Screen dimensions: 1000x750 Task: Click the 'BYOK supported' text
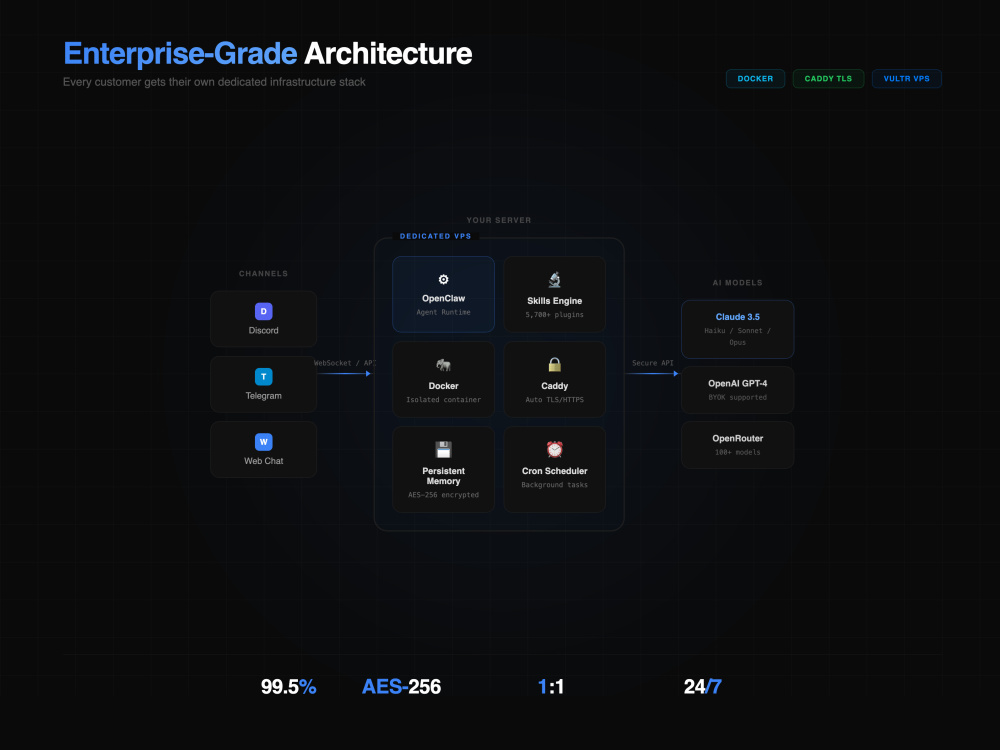coord(737,397)
